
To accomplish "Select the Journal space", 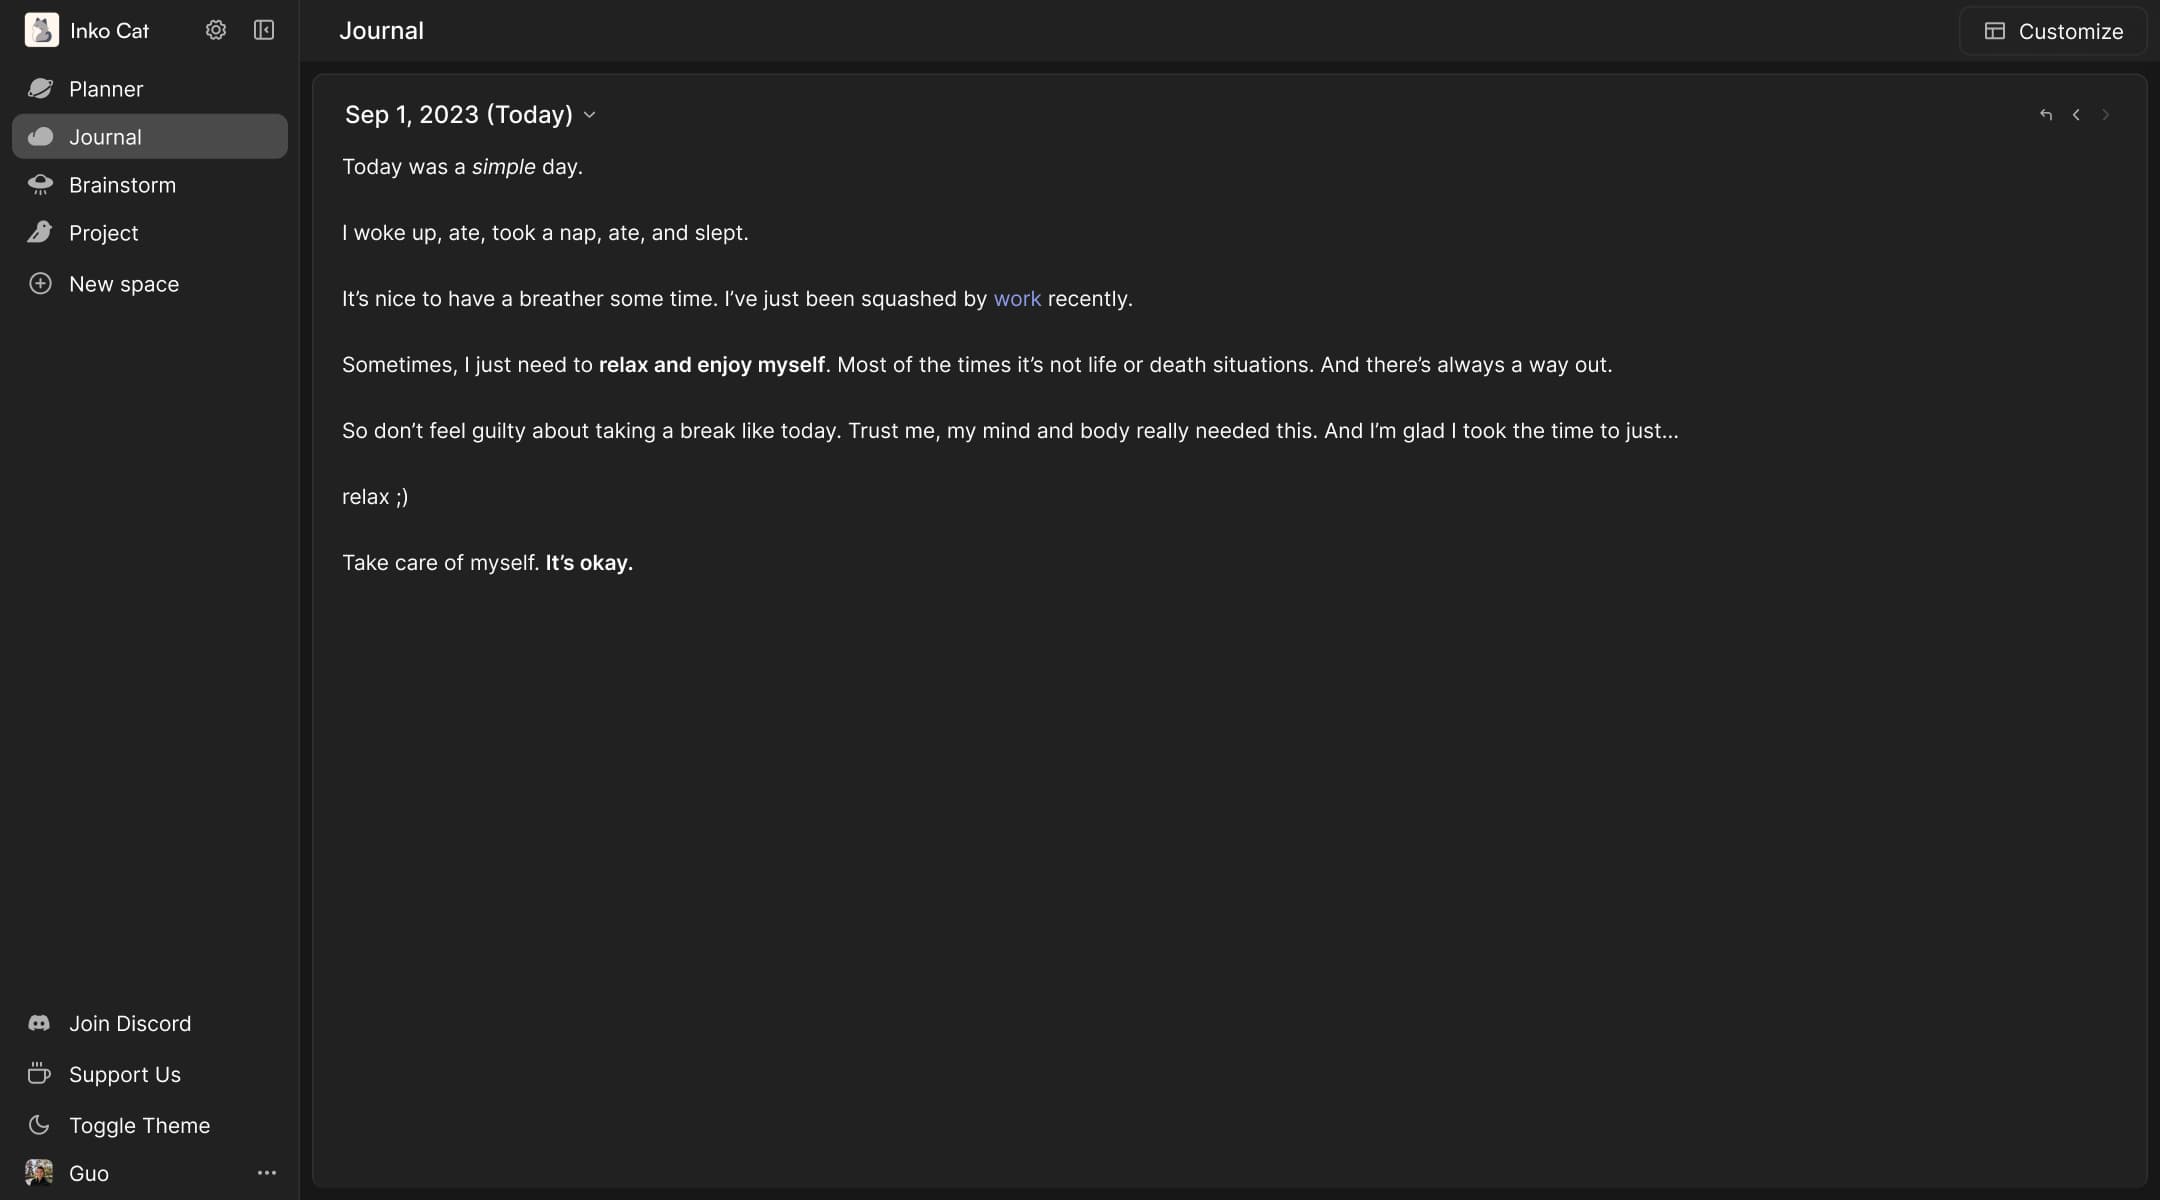I will click(x=105, y=137).
